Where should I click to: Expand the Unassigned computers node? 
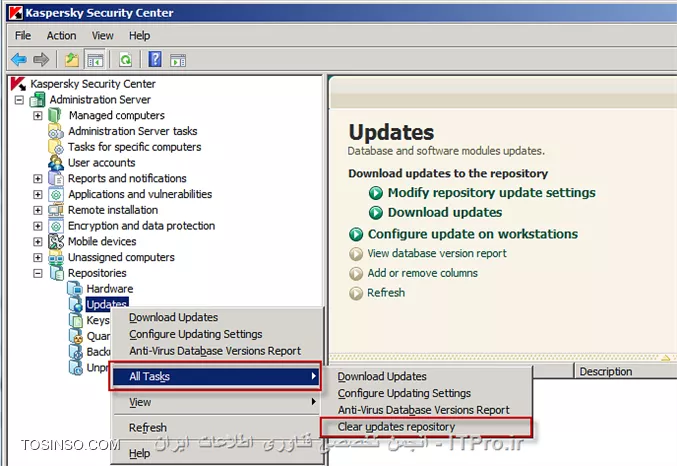point(38,257)
